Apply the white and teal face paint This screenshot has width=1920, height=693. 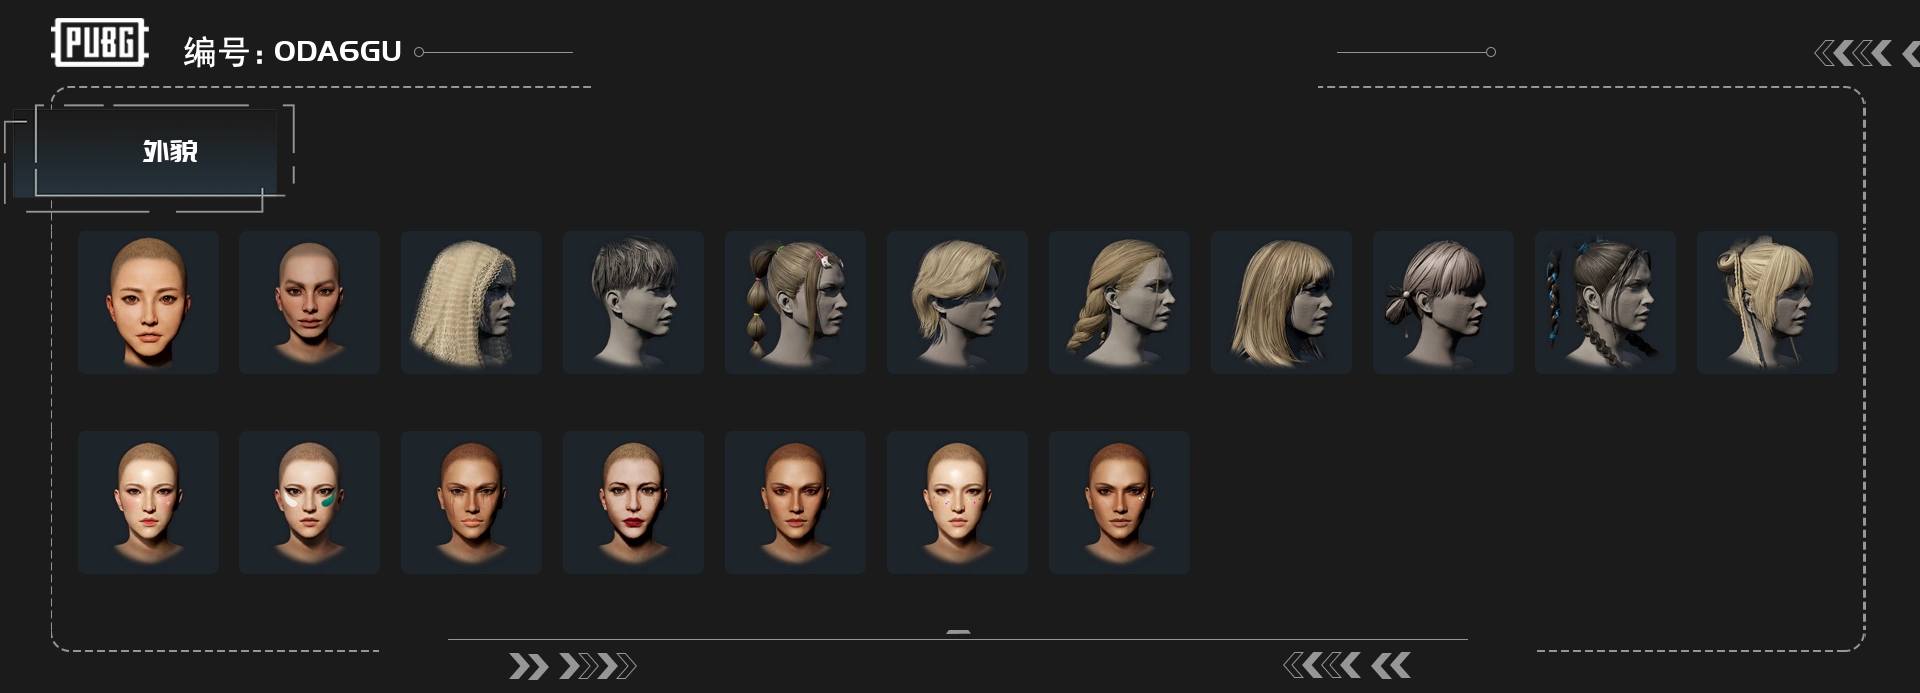click(309, 502)
